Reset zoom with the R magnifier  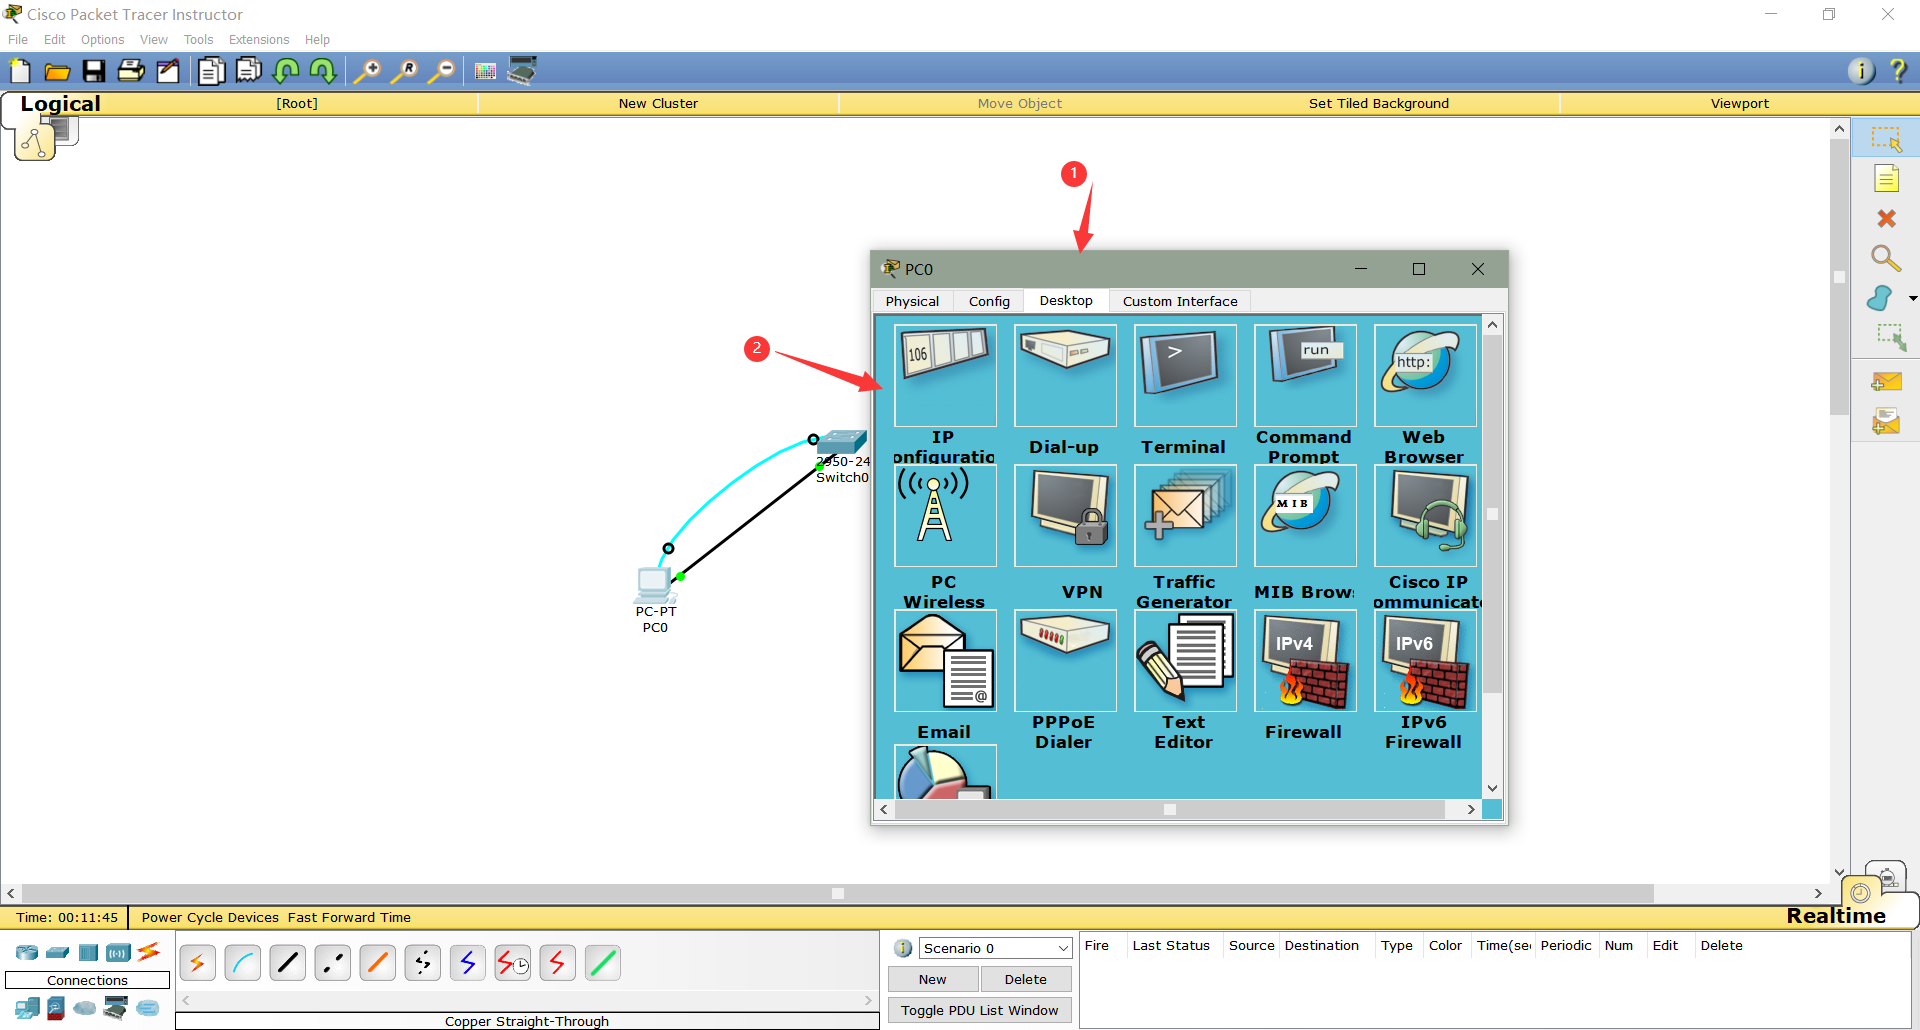click(404, 71)
